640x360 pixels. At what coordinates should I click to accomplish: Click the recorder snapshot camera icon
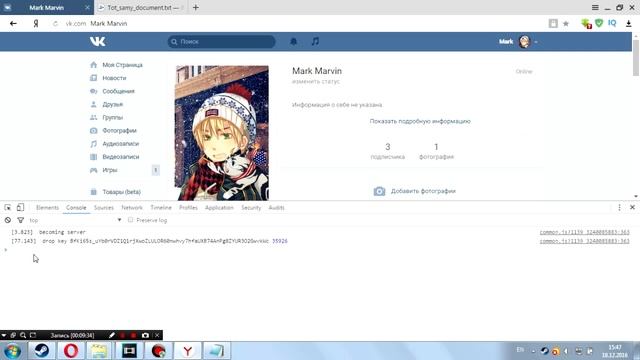pos(145,335)
